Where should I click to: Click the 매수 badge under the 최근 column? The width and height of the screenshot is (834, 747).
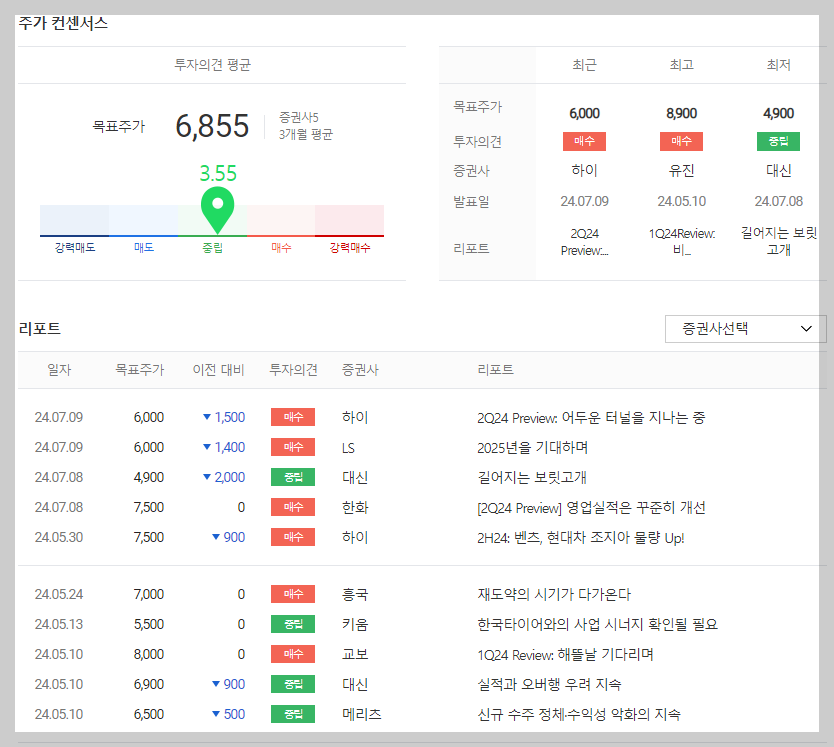click(x=584, y=141)
